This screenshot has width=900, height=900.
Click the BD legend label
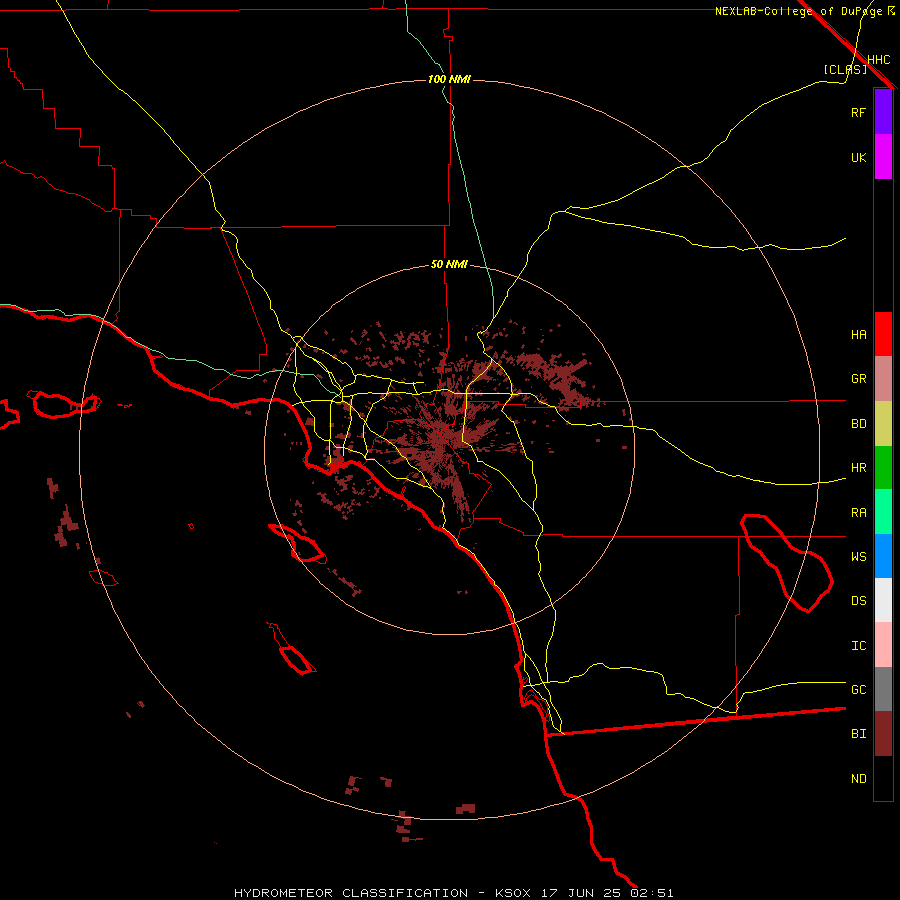[859, 424]
